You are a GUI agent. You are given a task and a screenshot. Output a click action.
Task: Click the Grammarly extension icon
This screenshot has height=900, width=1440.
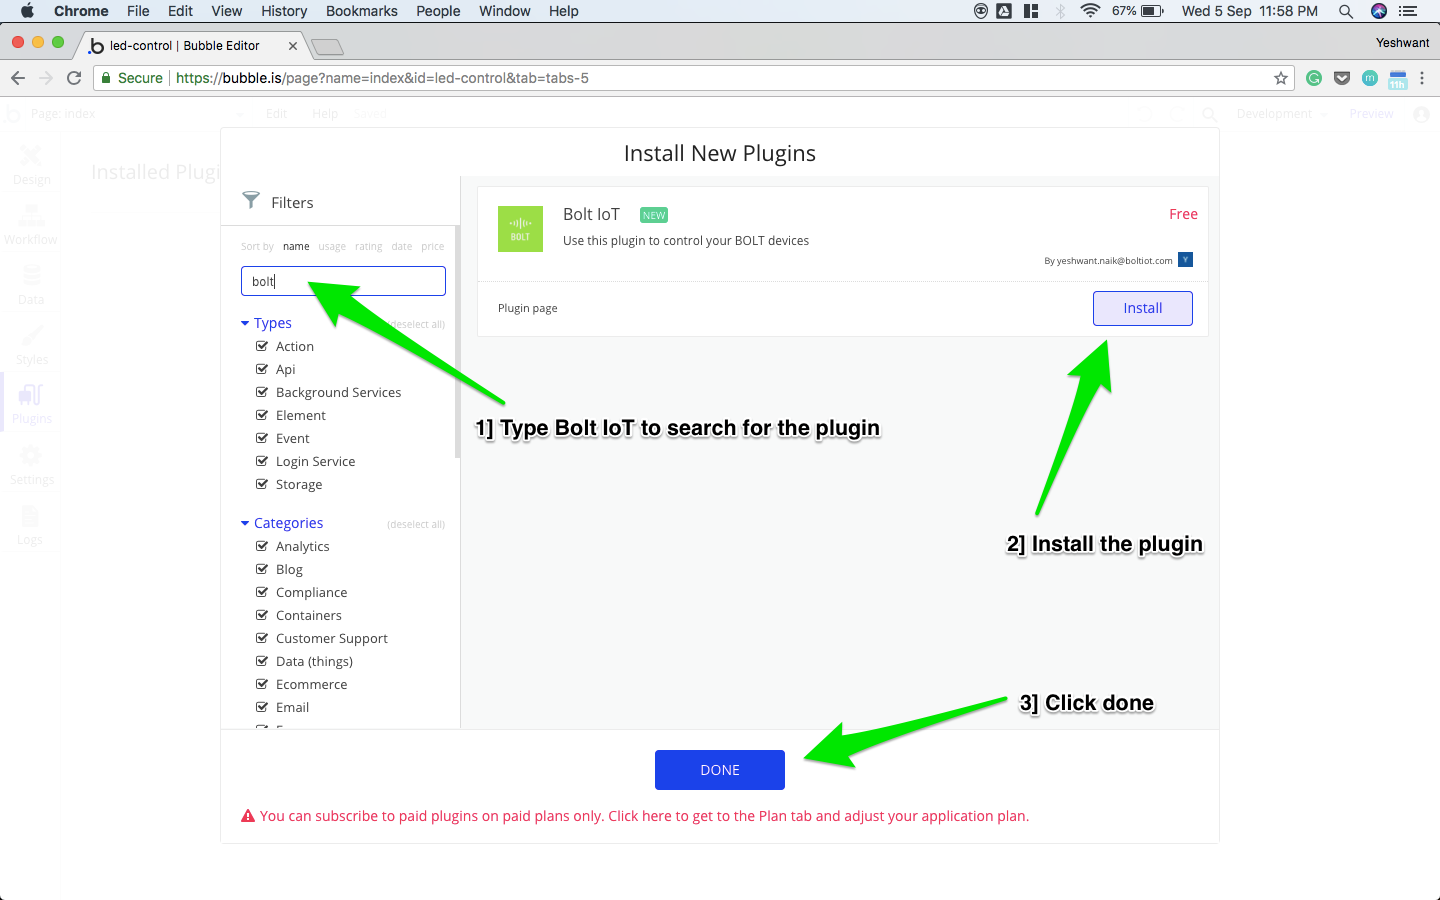[1314, 78]
